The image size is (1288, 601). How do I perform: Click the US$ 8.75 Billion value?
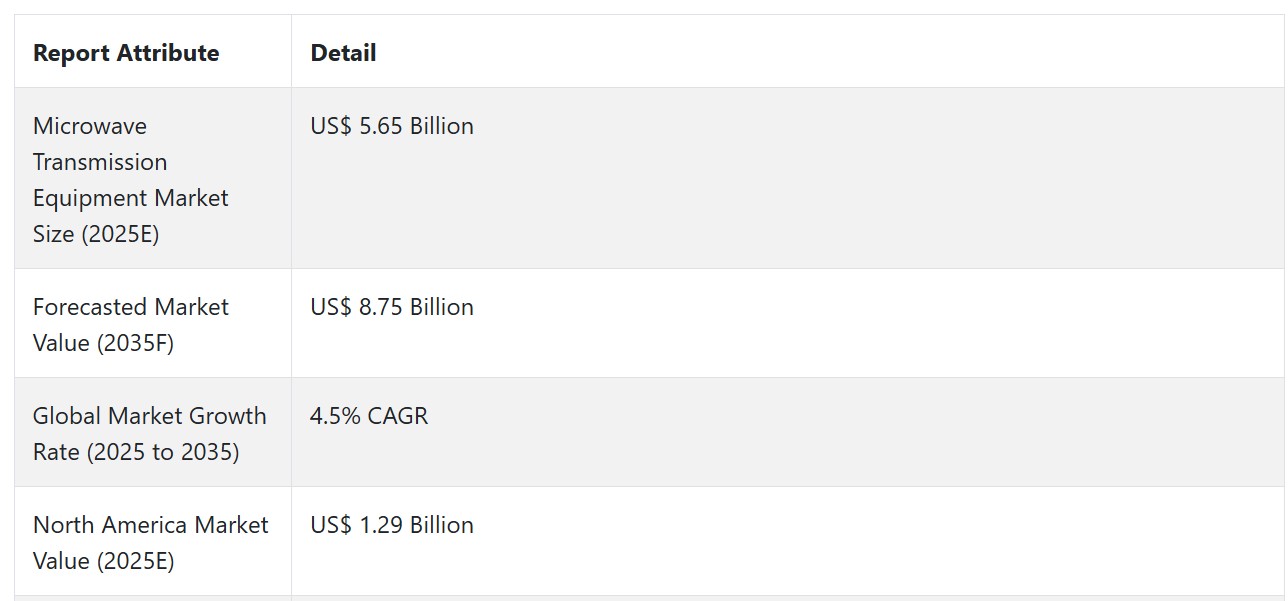(x=392, y=307)
